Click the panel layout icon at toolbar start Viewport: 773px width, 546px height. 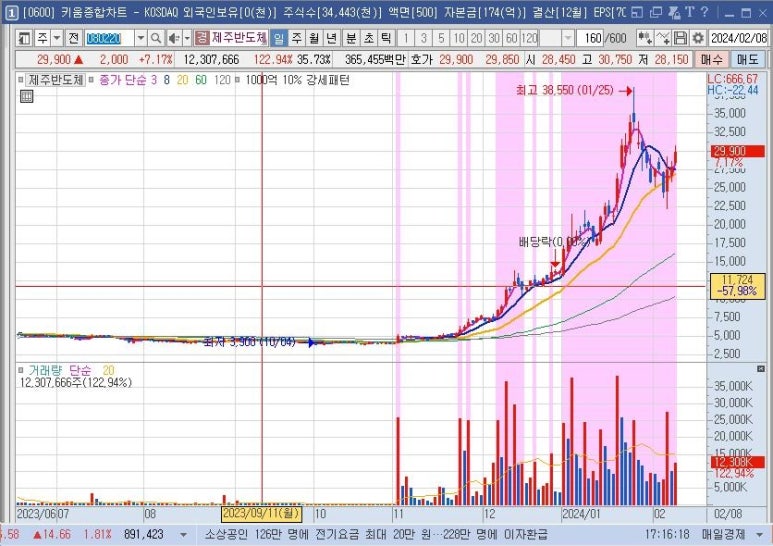tap(24, 38)
